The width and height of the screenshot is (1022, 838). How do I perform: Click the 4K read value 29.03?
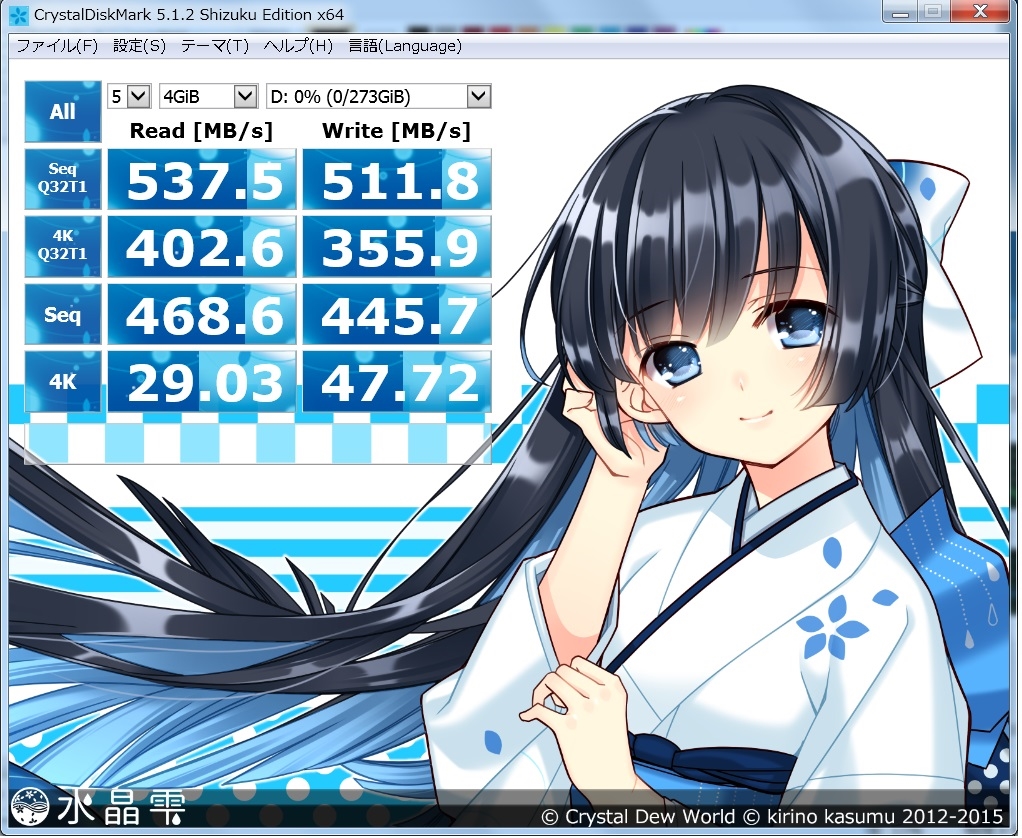[x=201, y=382]
